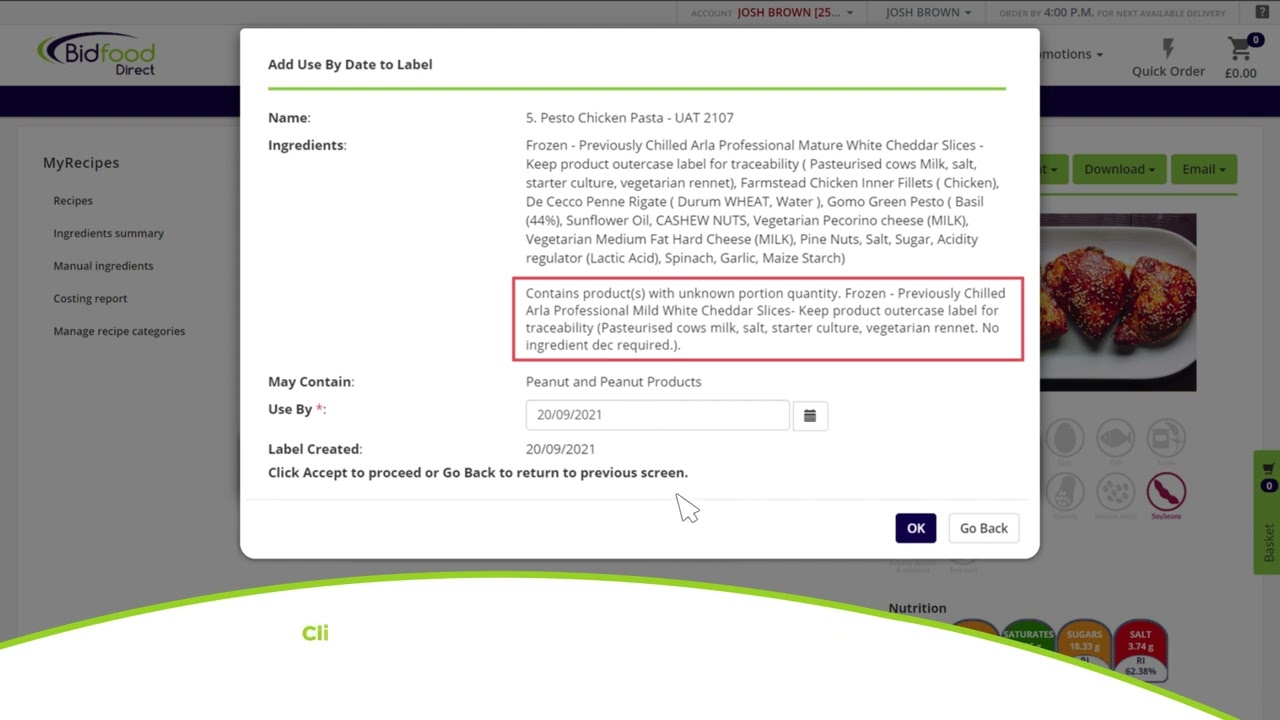Click the OK button in dialog
The height and width of the screenshot is (720, 1280).
pyautogui.click(x=915, y=528)
